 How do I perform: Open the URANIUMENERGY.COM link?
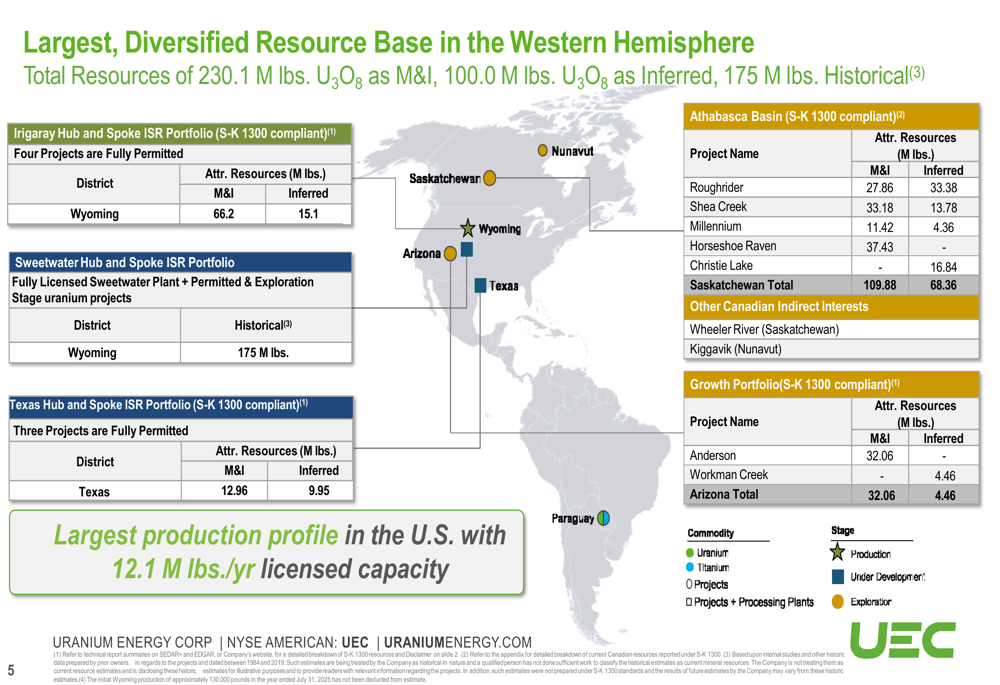457,642
